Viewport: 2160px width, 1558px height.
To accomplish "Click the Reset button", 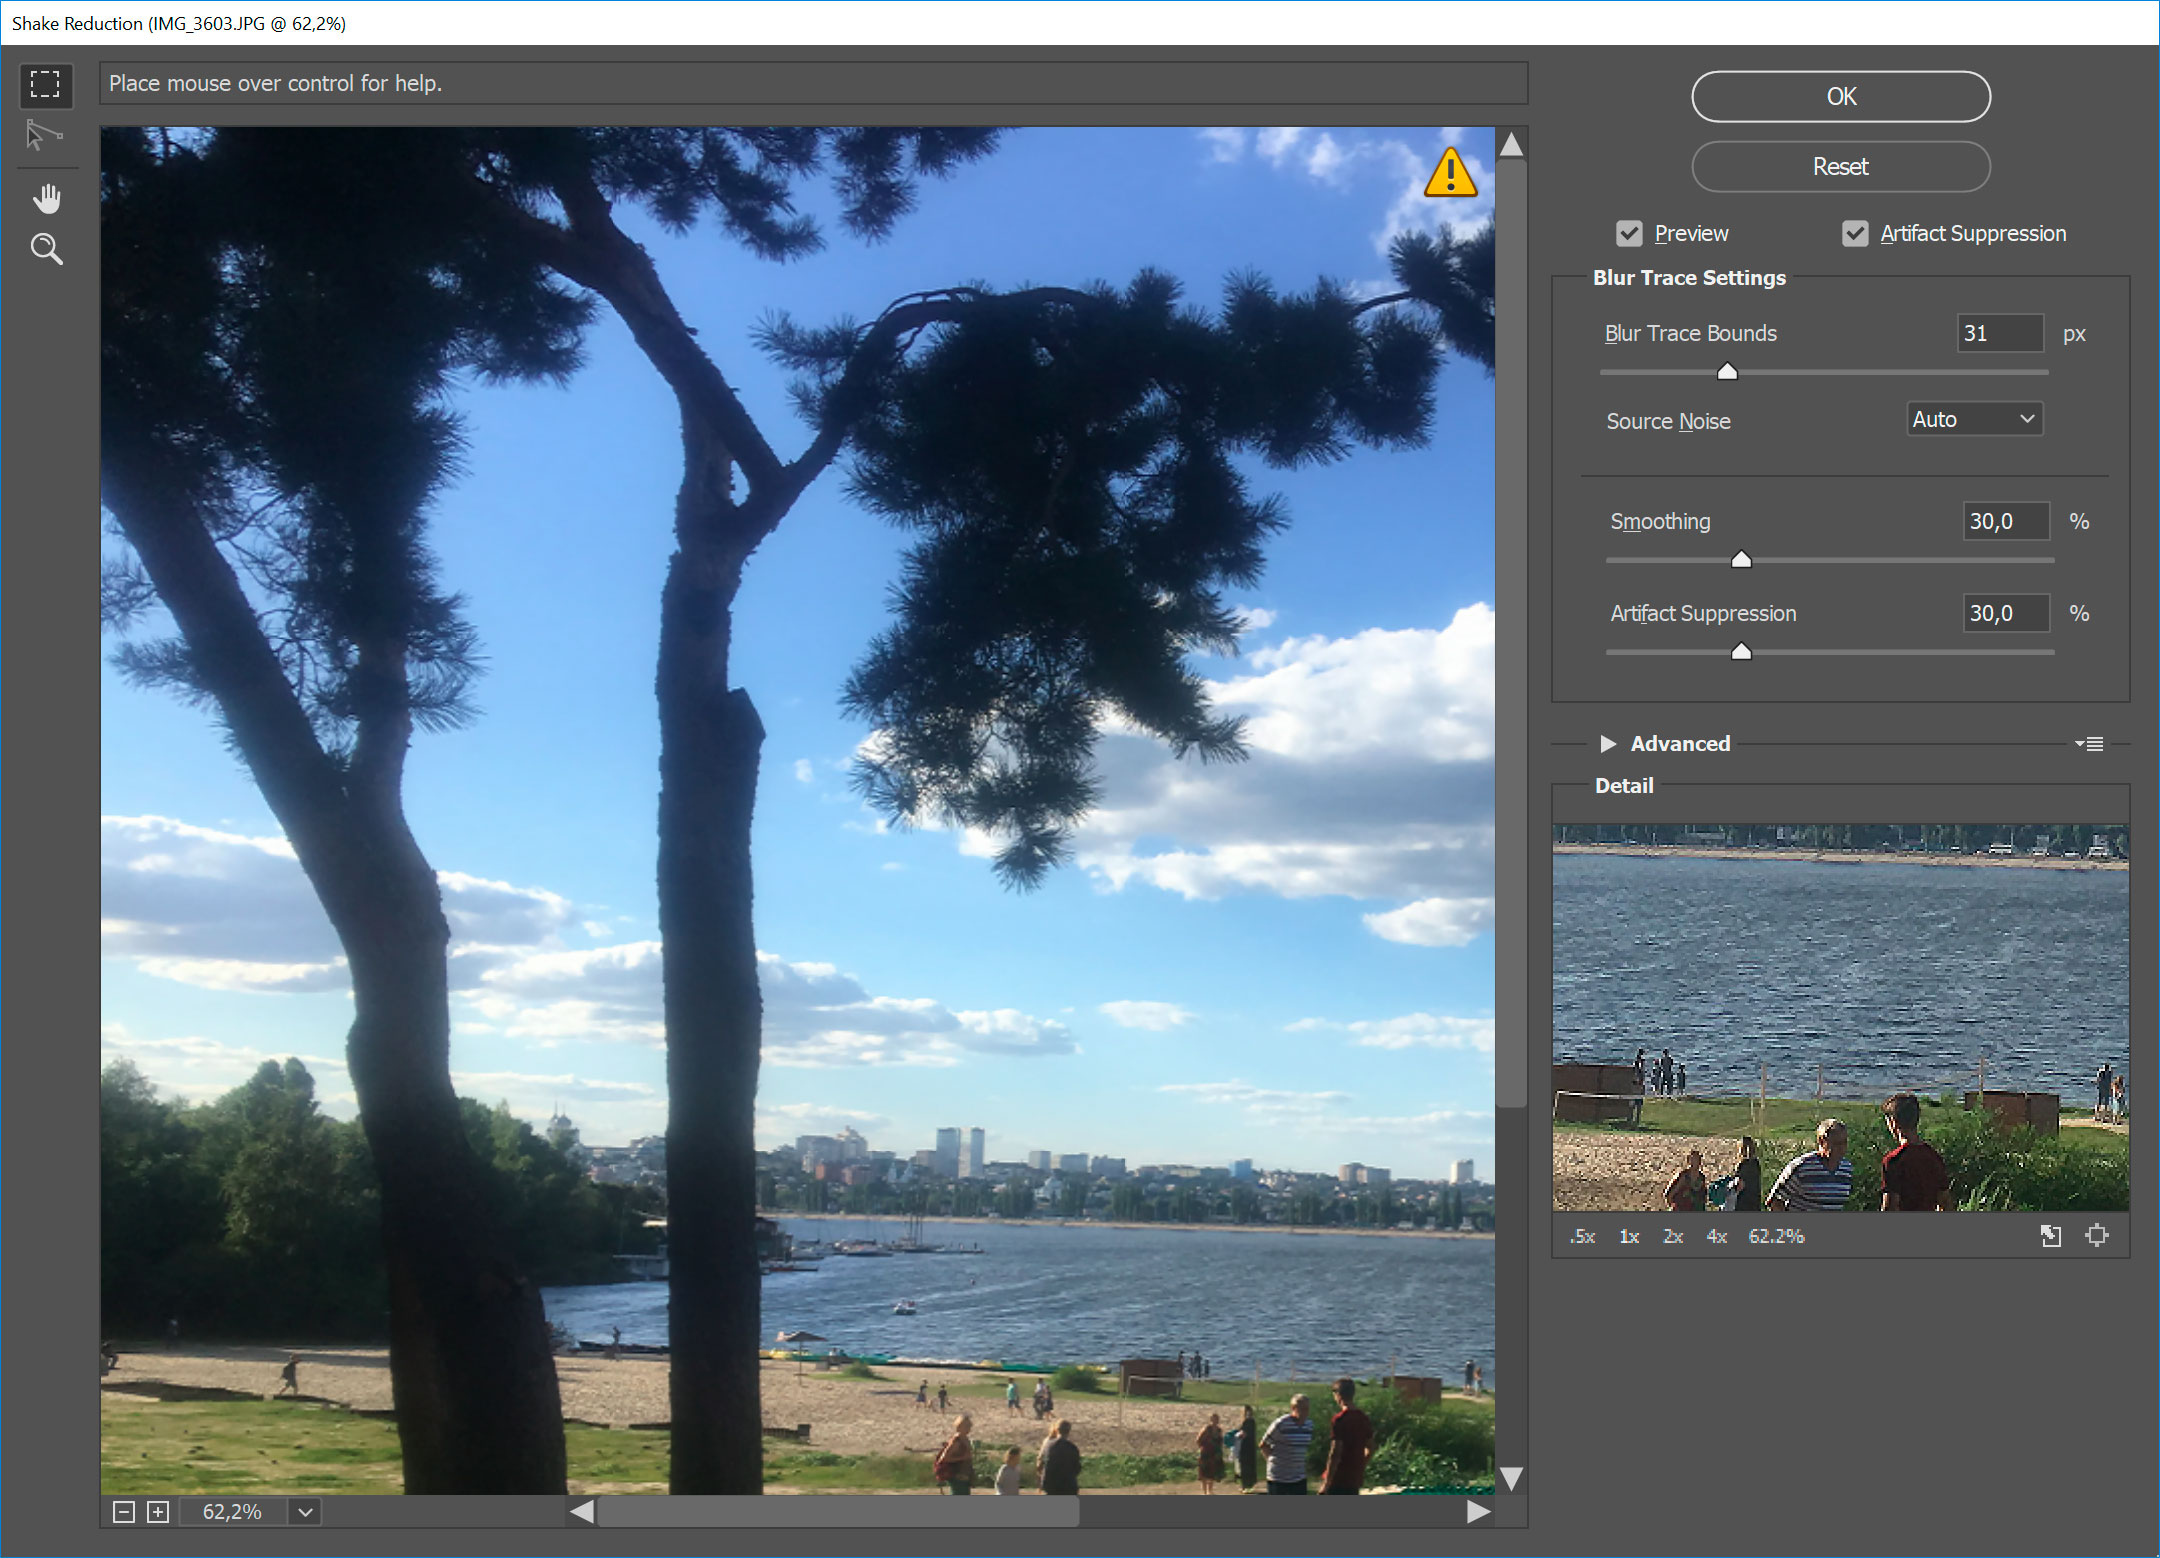I will pos(1840,167).
